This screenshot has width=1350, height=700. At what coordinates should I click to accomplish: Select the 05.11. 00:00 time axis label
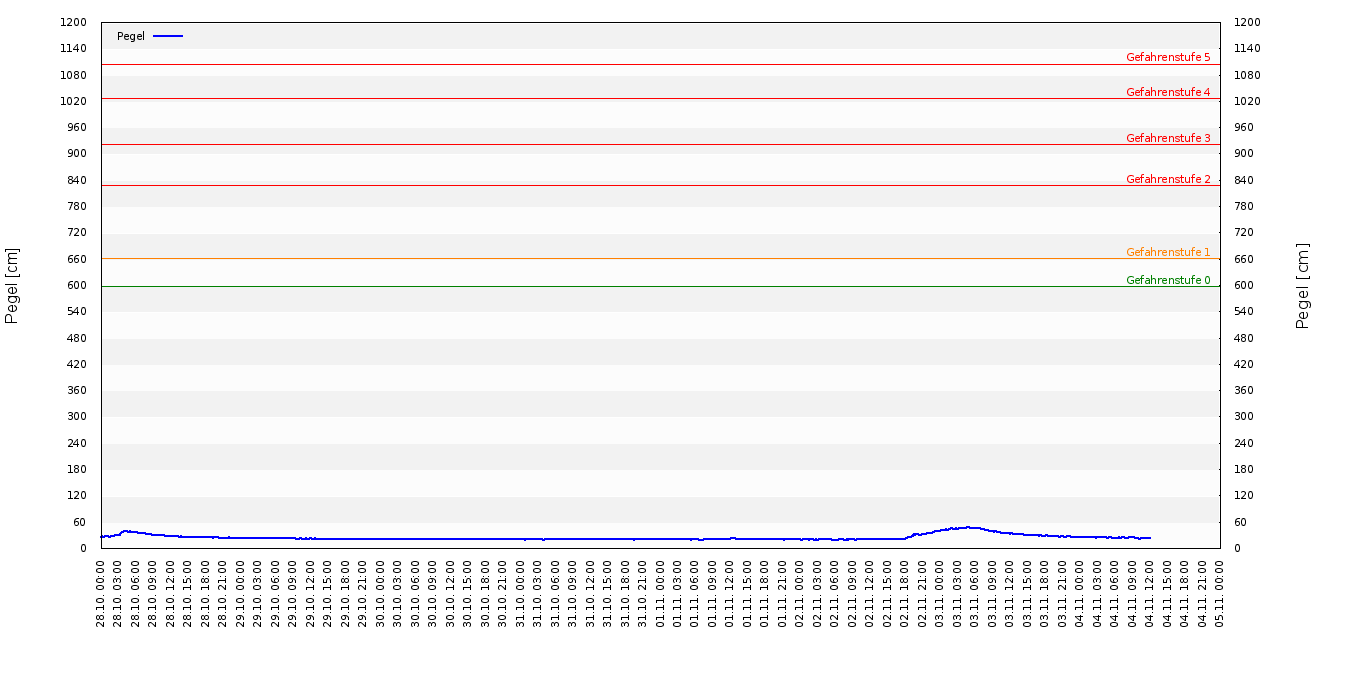pyautogui.click(x=1220, y=594)
